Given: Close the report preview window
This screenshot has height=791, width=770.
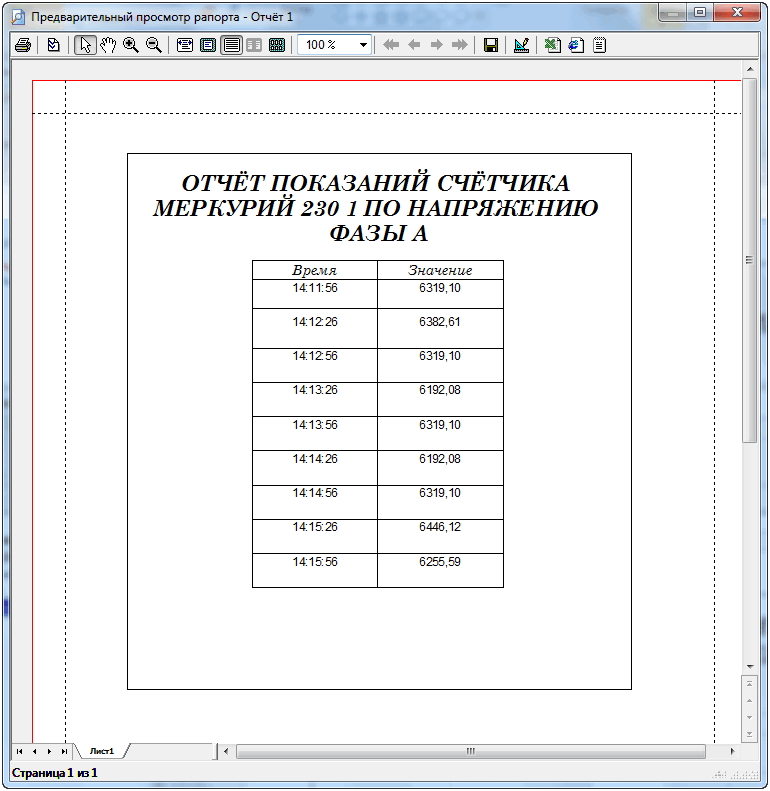Looking at the screenshot, I should click(x=737, y=13).
